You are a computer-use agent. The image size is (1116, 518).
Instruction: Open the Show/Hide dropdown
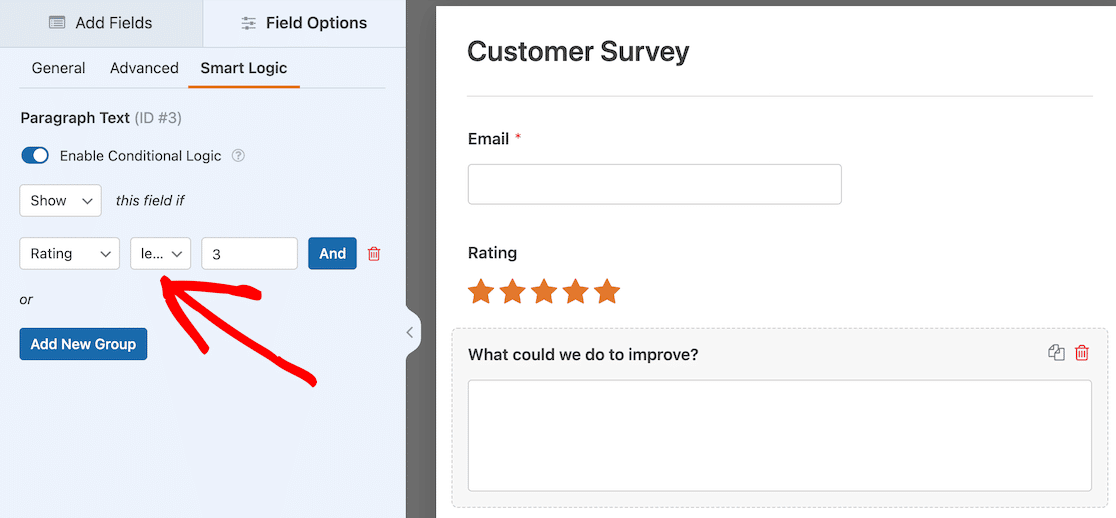(60, 200)
